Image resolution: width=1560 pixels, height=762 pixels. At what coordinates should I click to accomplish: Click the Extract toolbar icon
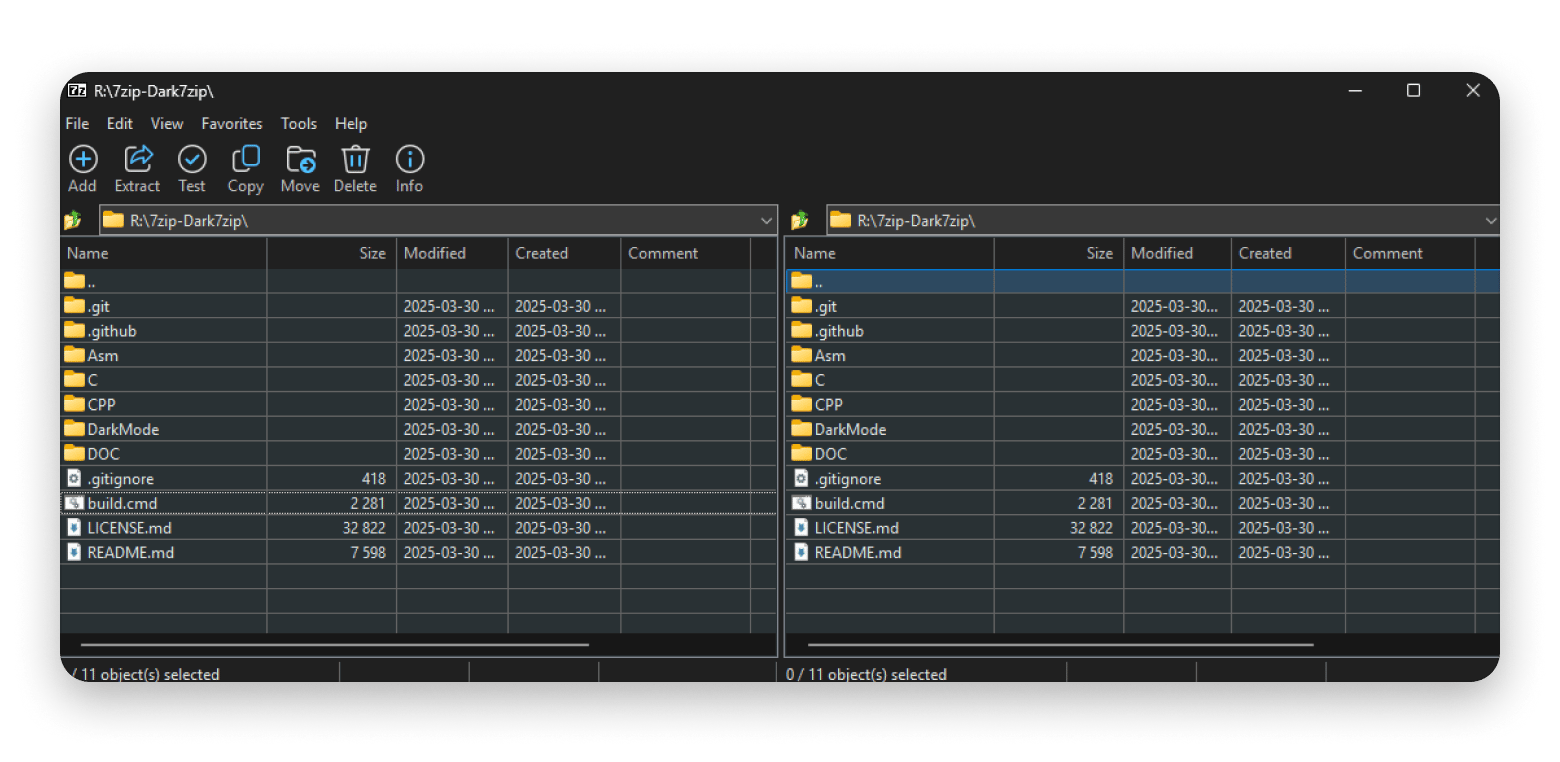pyautogui.click(x=137, y=160)
